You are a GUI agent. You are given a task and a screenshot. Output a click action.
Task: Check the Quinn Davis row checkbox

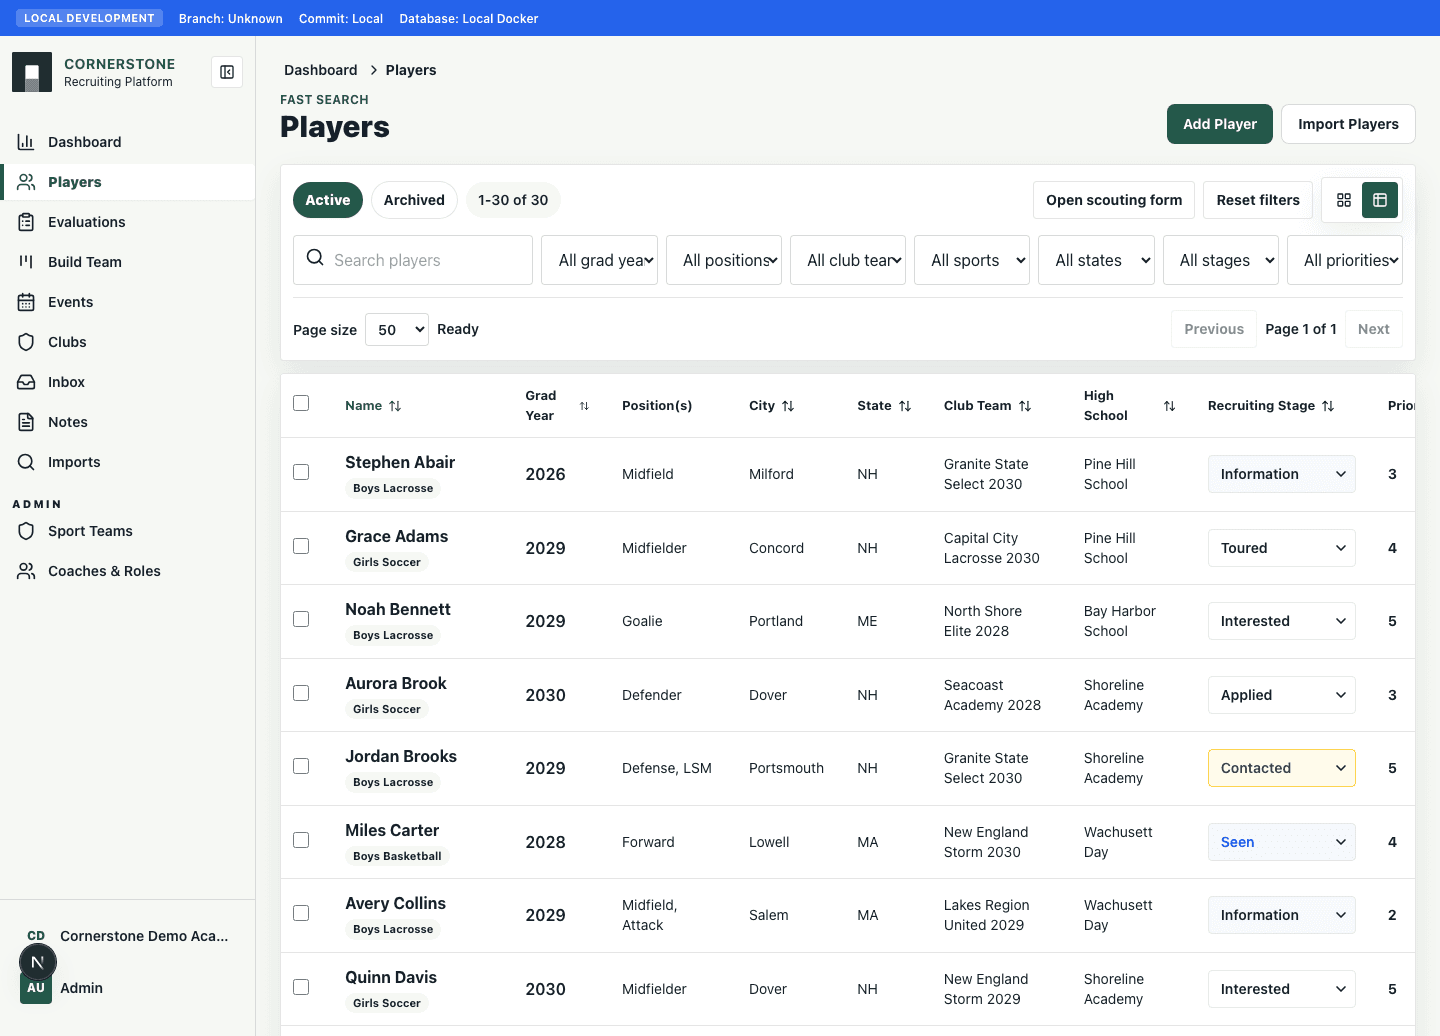pyautogui.click(x=301, y=987)
